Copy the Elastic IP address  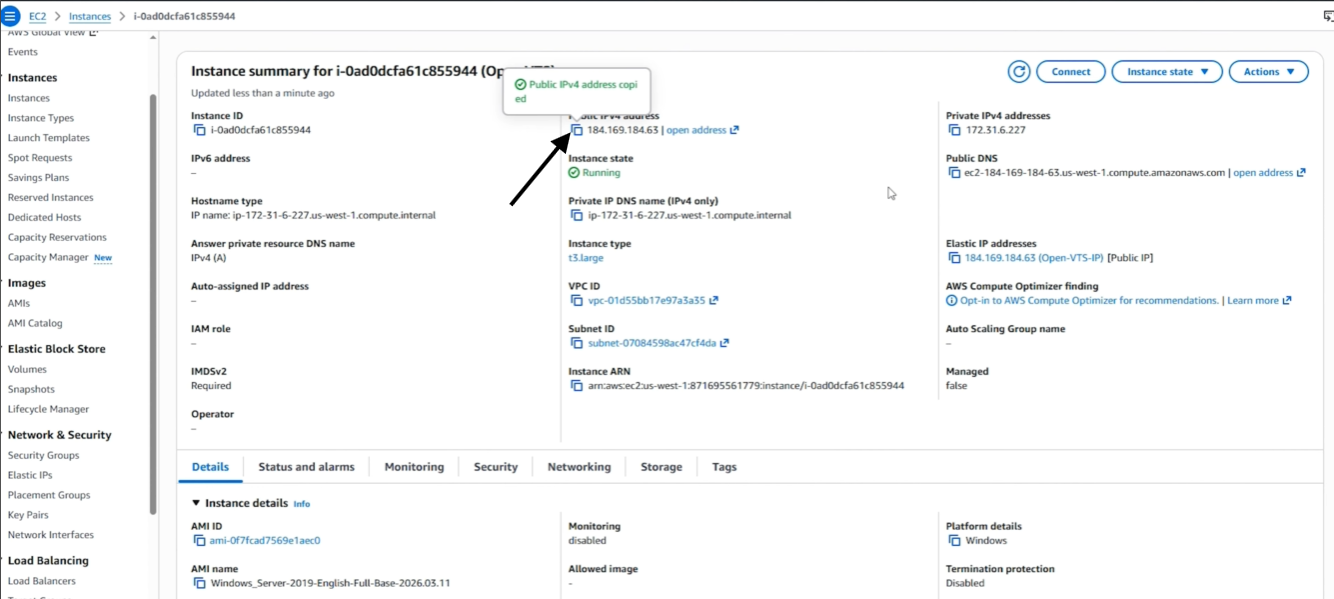(x=954, y=258)
